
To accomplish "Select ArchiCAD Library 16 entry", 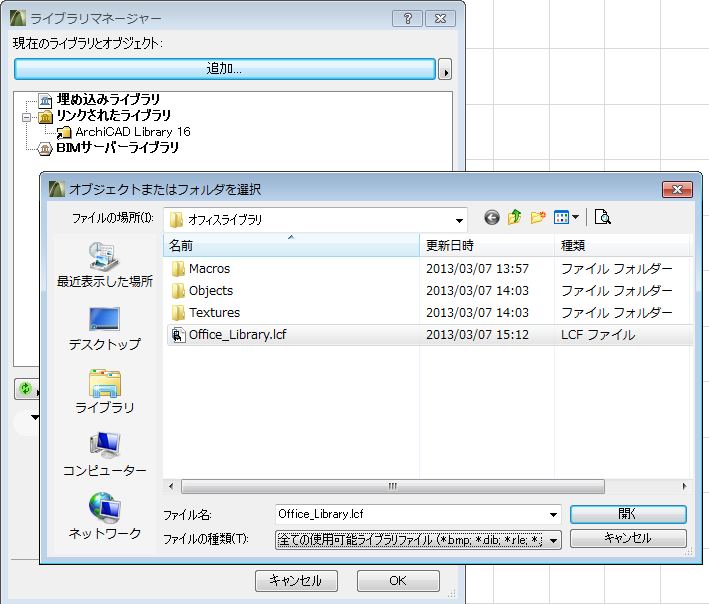I will click(x=133, y=132).
